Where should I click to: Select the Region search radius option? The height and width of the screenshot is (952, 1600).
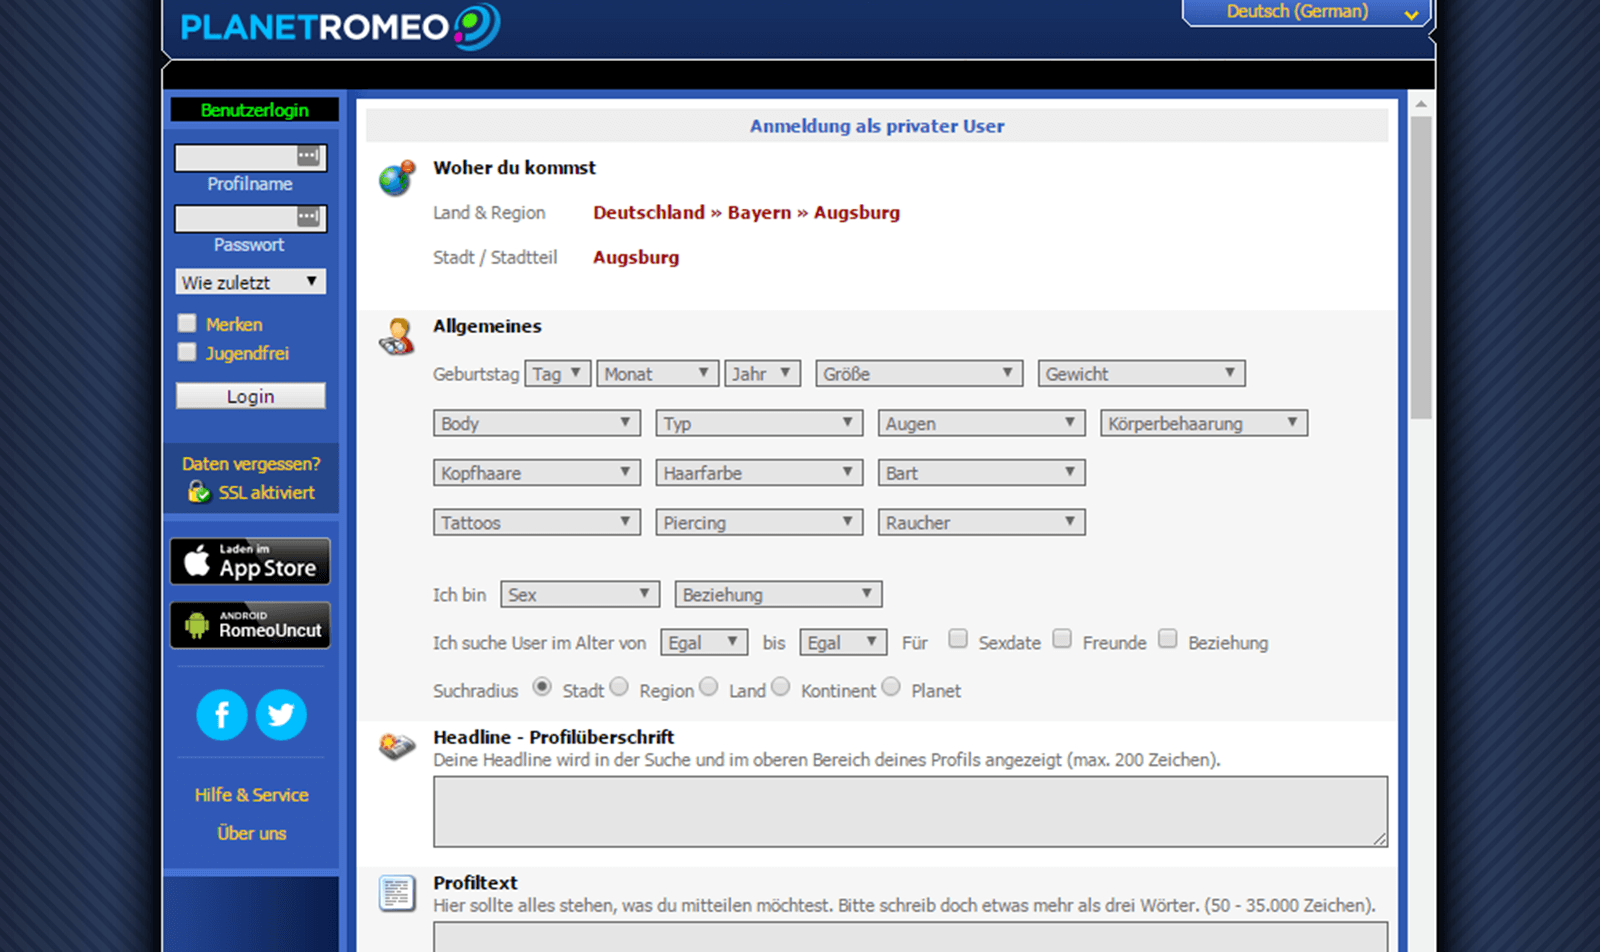[x=620, y=686]
